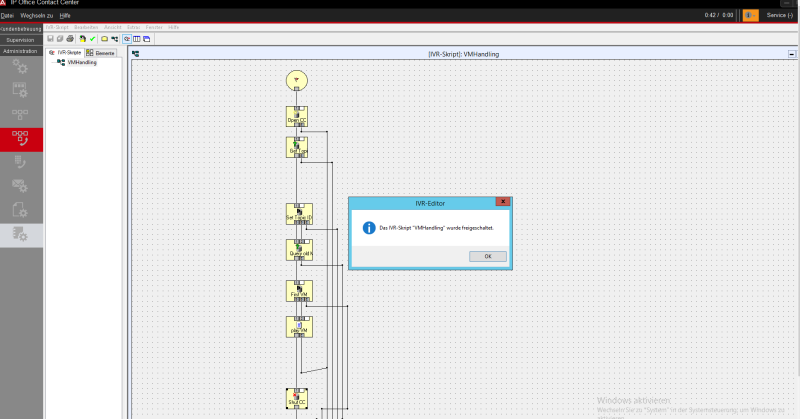Open the Hilfe menu in top bar
This screenshot has width=800, height=419.
click(x=65, y=16)
